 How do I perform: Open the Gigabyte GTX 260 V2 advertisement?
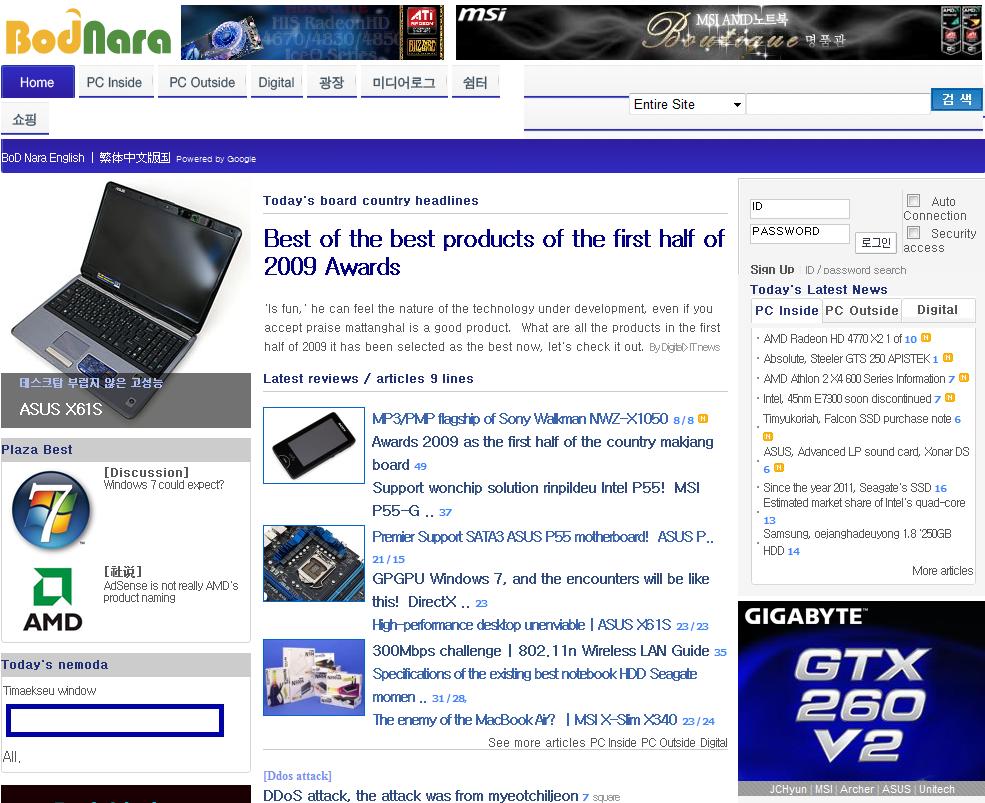pyautogui.click(x=861, y=699)
